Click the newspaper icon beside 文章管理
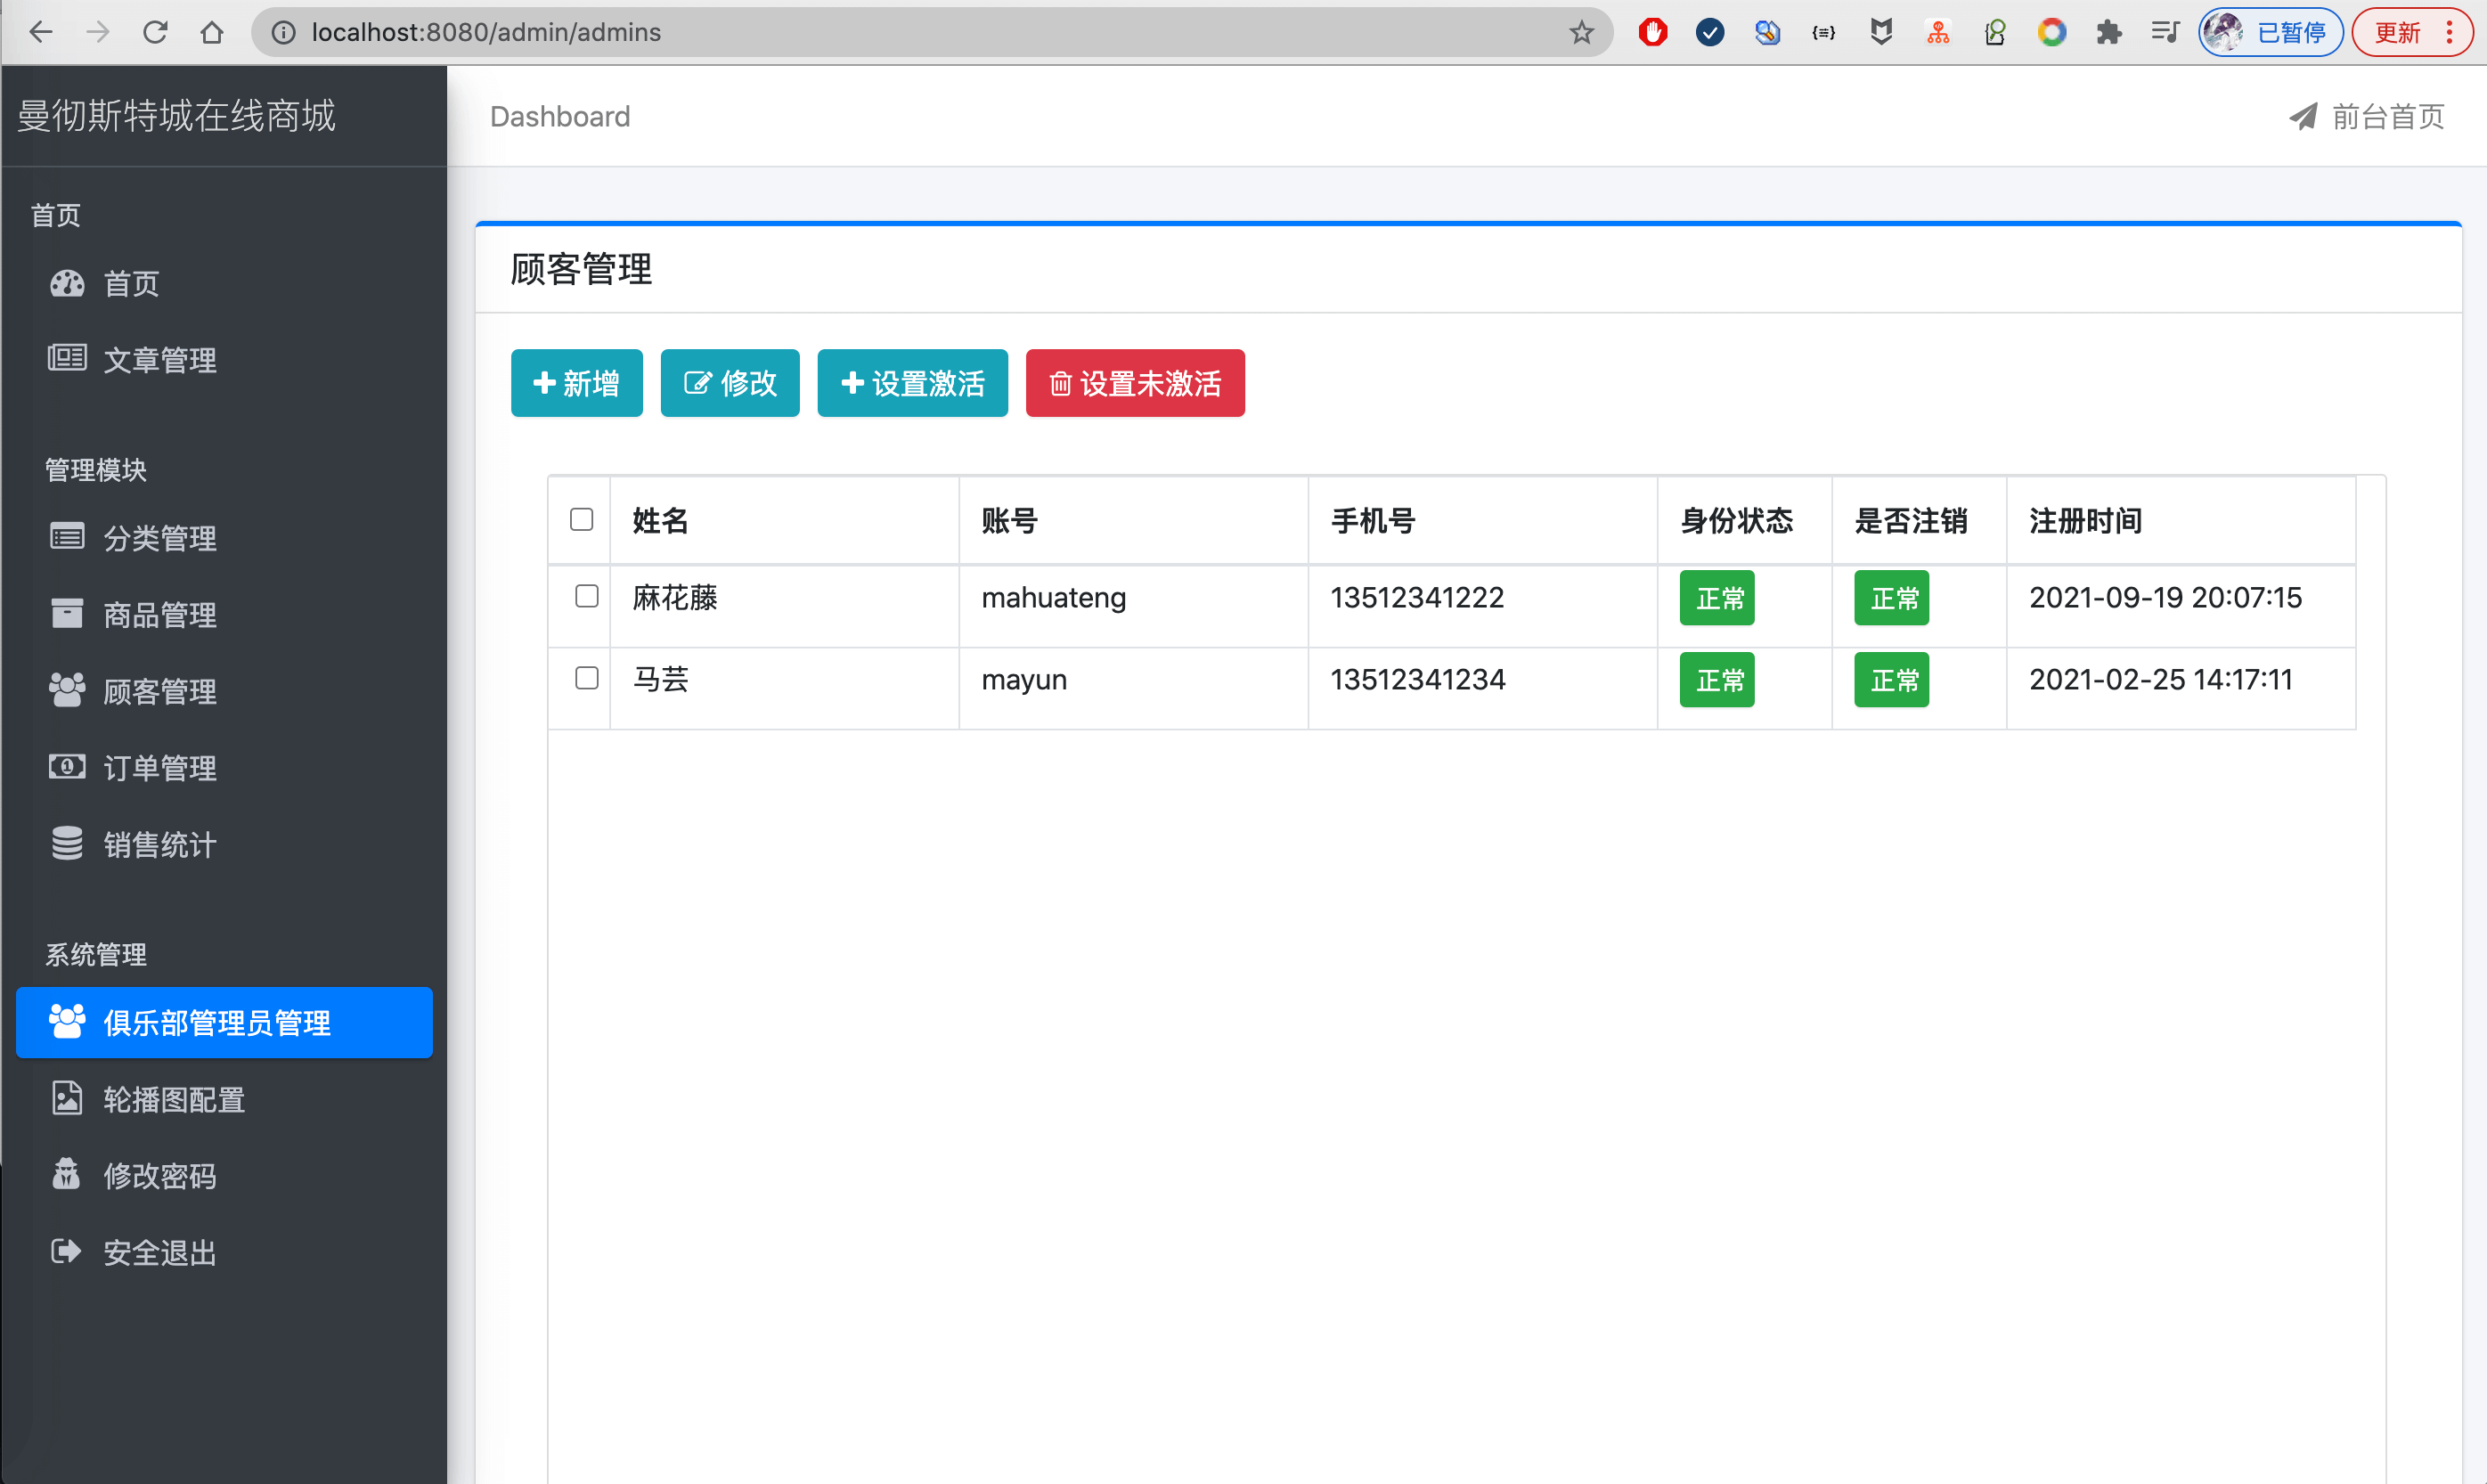Image resolution: width=2487 pixels, height=1484 pixels. click(x=67, y=358)
